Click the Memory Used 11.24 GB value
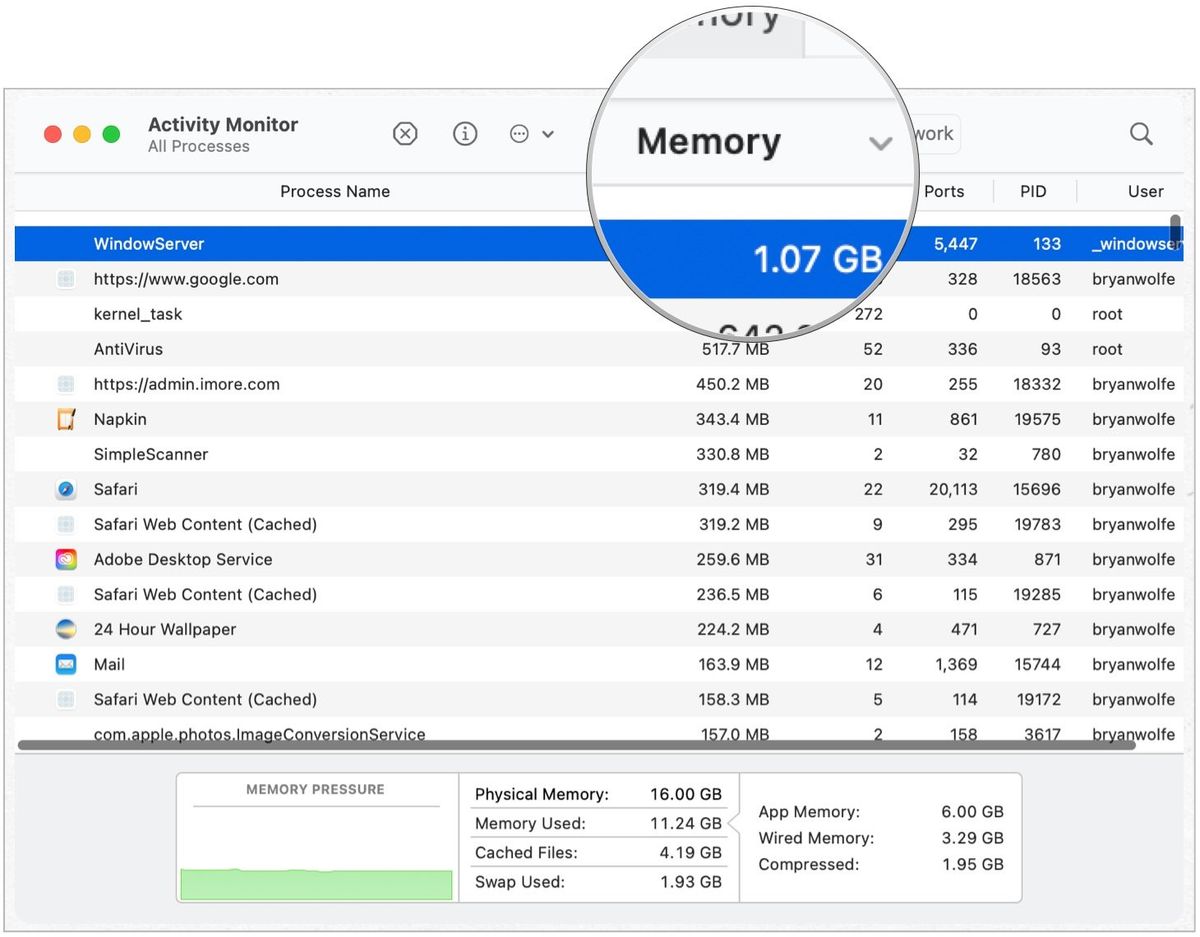The width and height of the screenshot is (1200, 937). [685, 824]
